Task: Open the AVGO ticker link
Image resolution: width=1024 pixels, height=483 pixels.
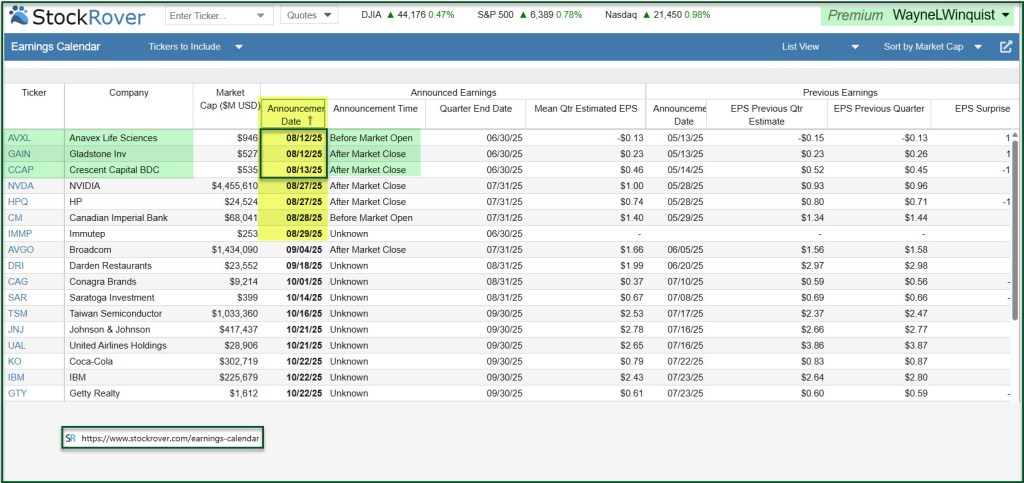Action: pyautogui.click(x=21, y=250)
